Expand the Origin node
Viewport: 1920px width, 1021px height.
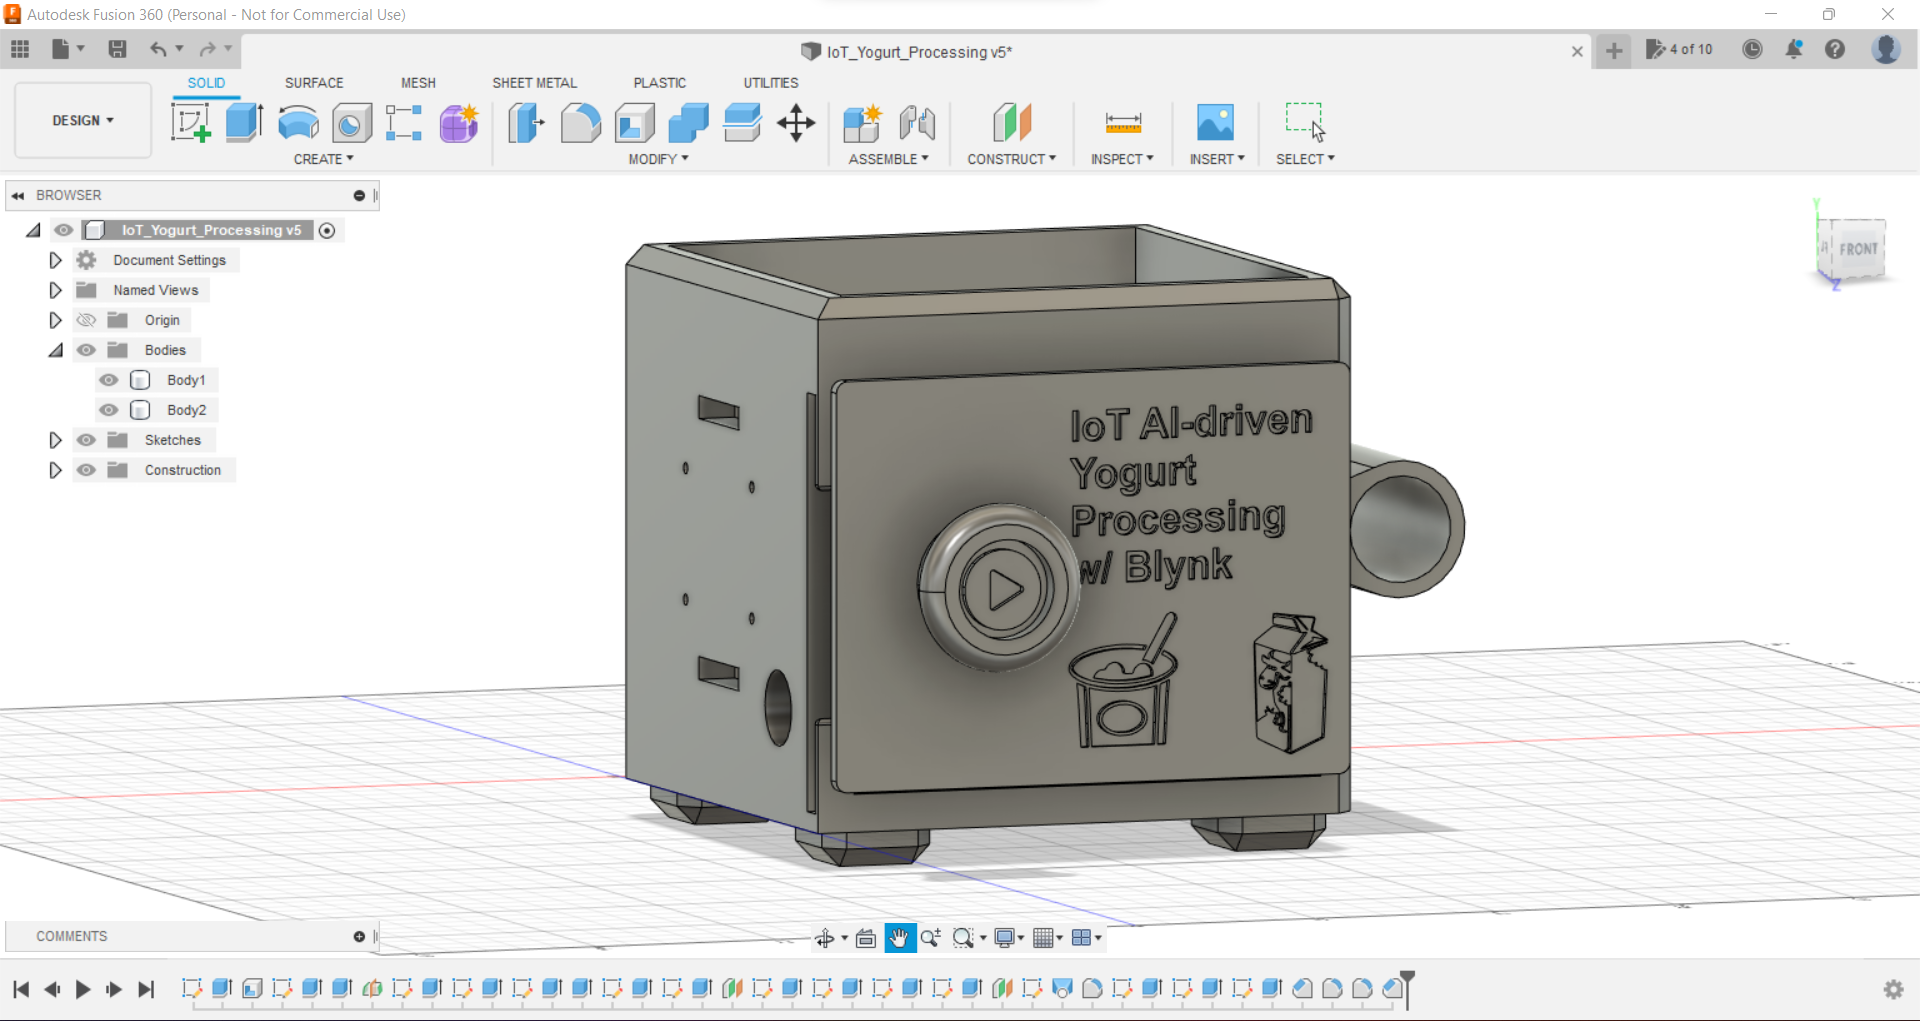click(55, 320)
